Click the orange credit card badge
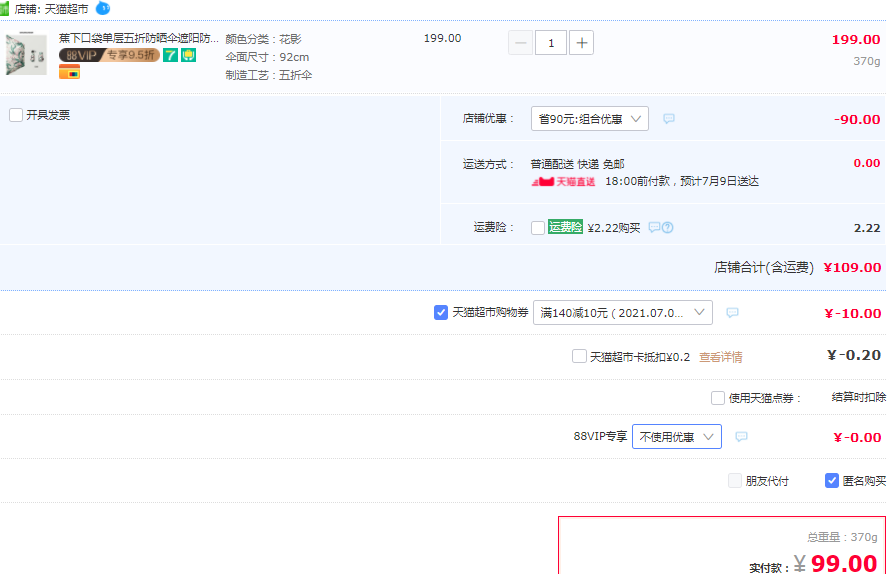The image size is (890, 574). tap(69, 72)
